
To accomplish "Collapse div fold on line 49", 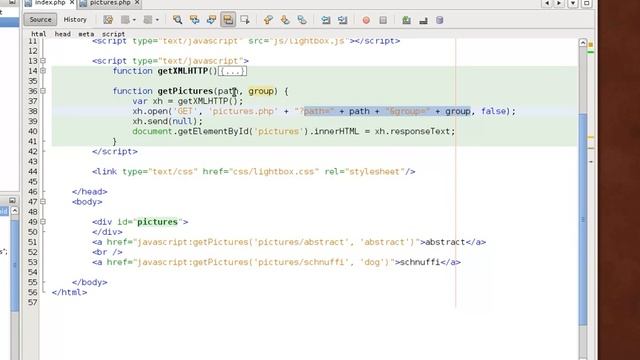I will [x=43, y=222].
